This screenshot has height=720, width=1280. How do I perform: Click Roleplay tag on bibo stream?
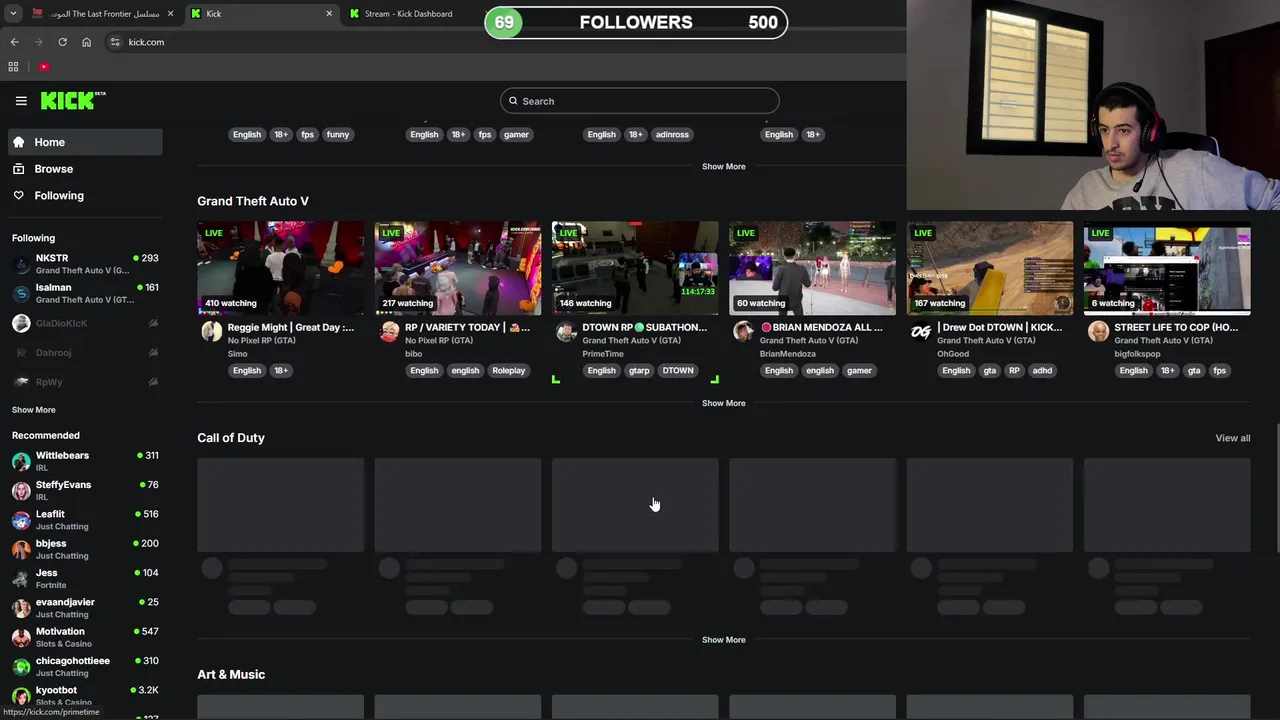click(x=508, y=371)
